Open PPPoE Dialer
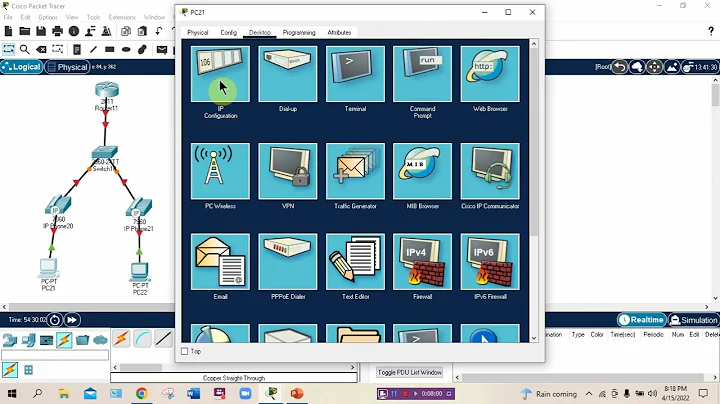 coord(287,262)
